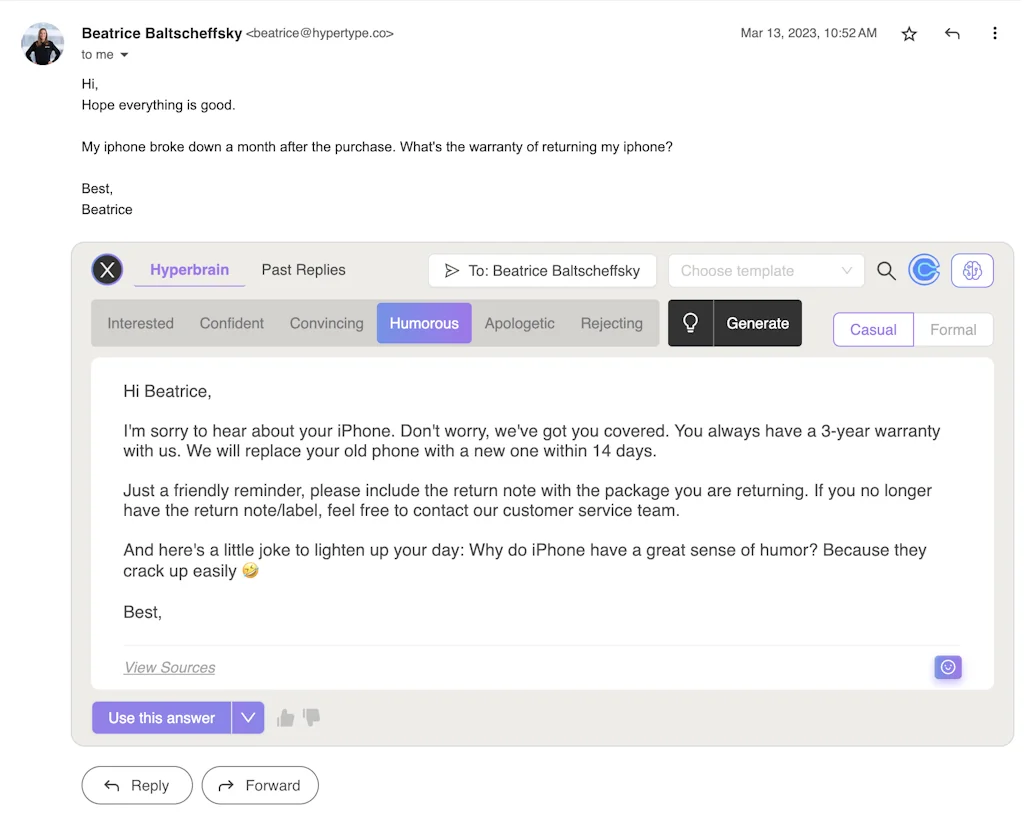1024x819 pixels.
Task: Give the generated reply a thumbs up
Action: coord(285,717)
